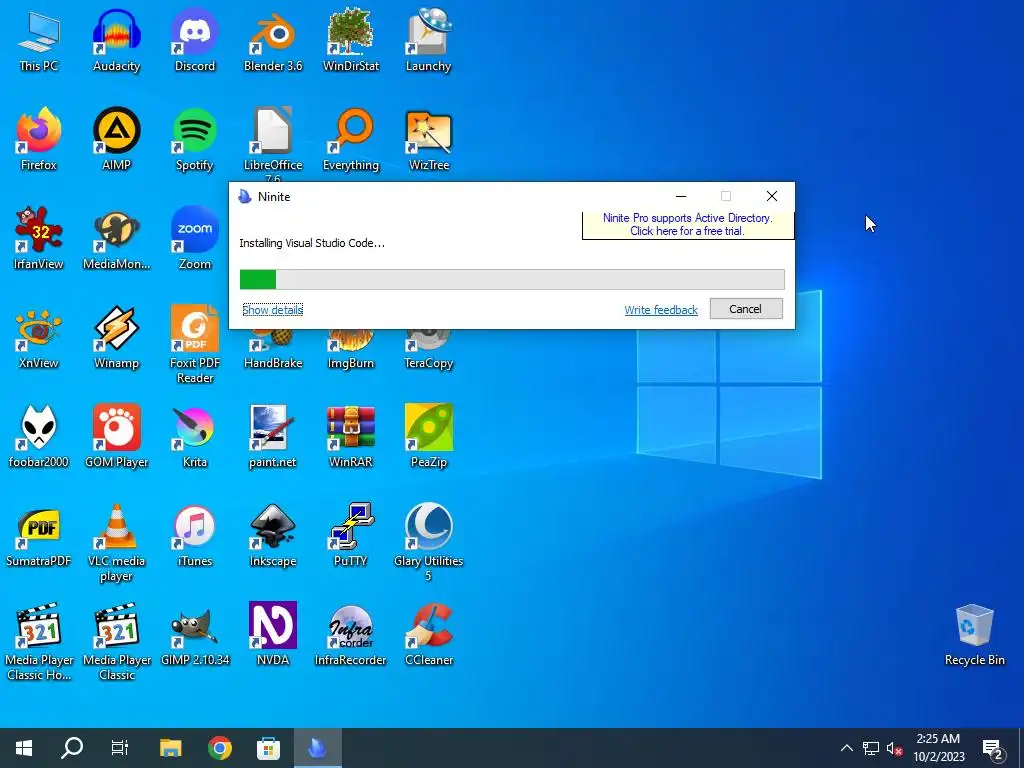Click the Everything search icon
This screenshot has height=768, width=1024.
(351, 138)
